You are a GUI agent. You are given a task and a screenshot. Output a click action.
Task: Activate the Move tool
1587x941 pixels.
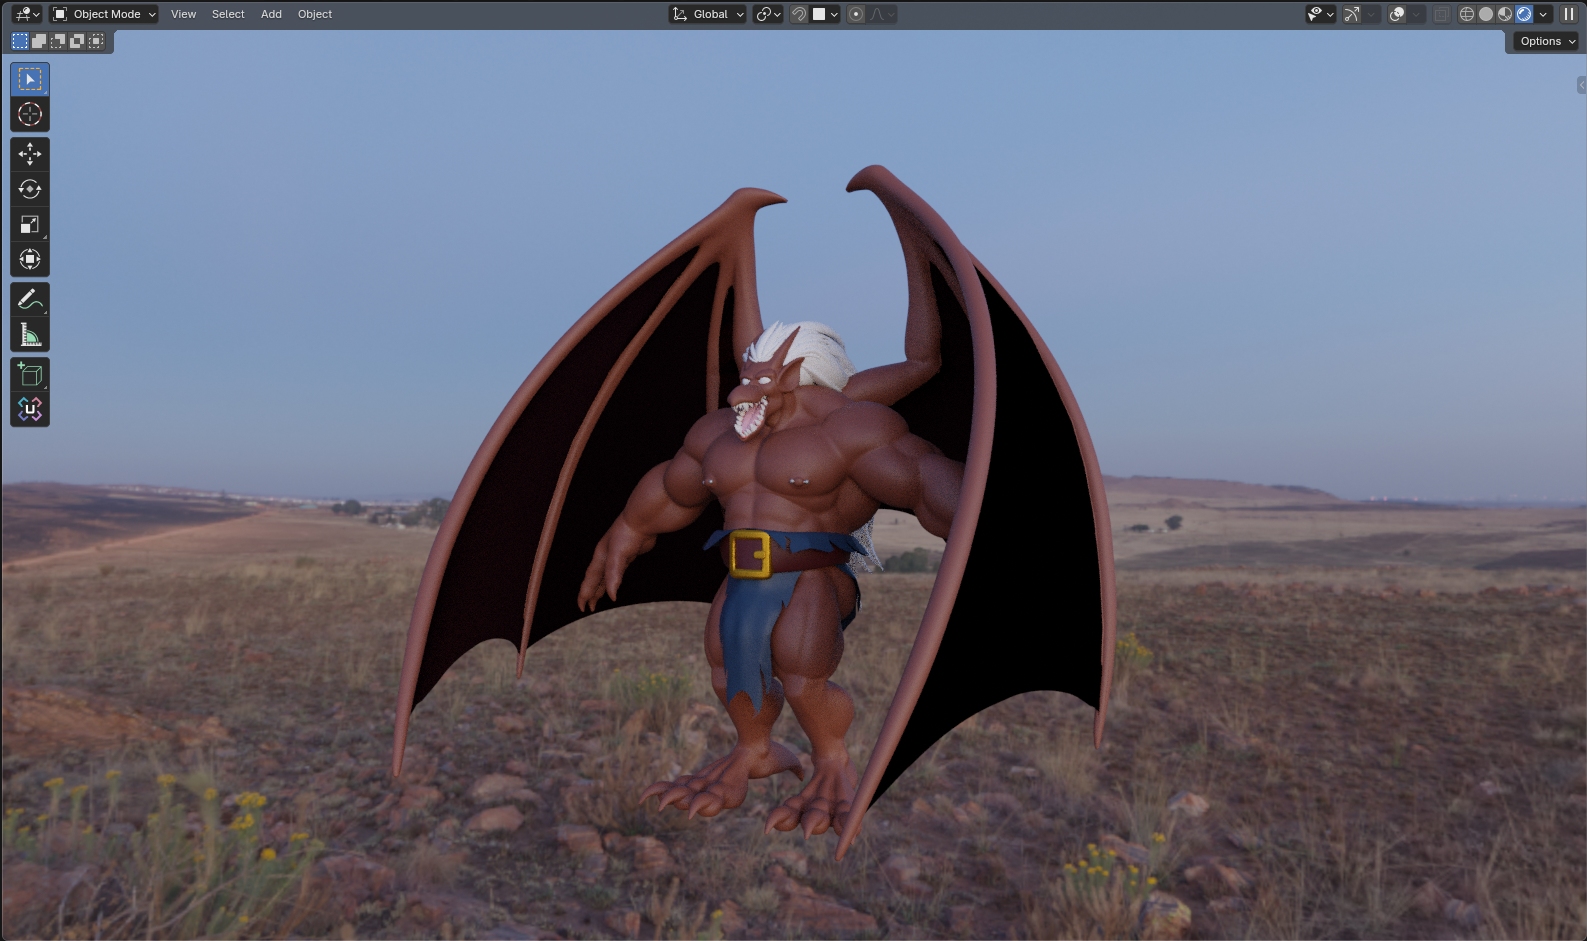point(30,154)
